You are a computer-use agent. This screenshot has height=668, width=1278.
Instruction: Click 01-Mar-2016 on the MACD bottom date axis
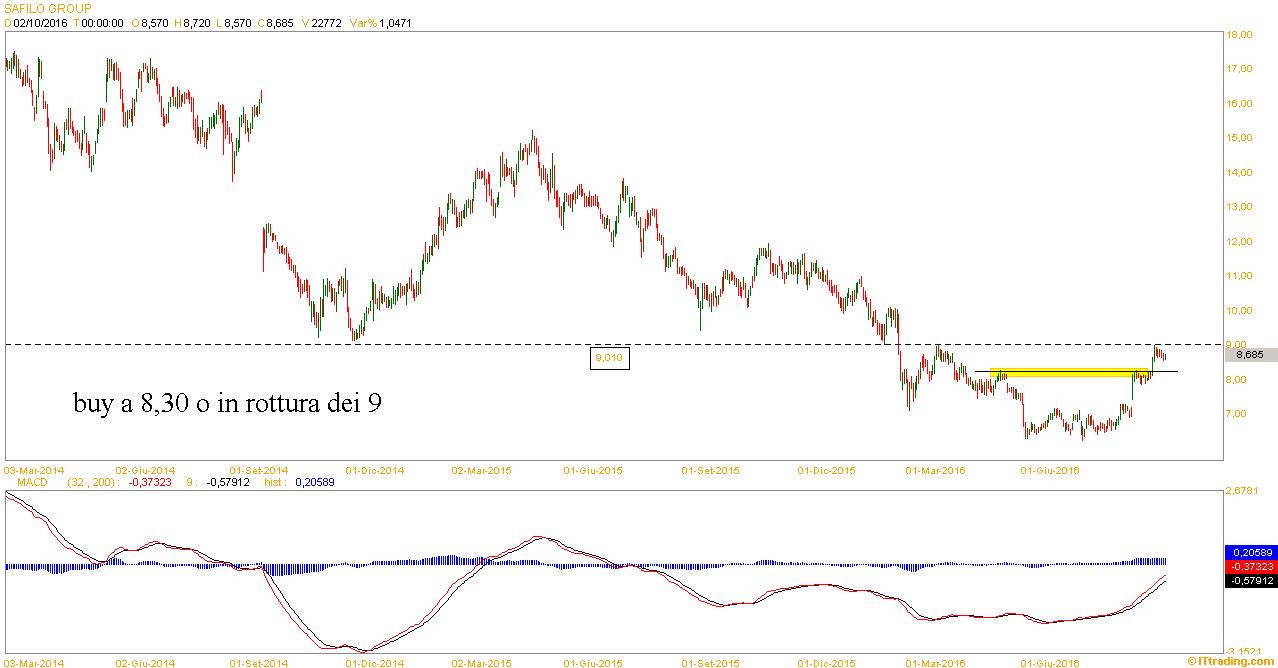pos(936,662)
